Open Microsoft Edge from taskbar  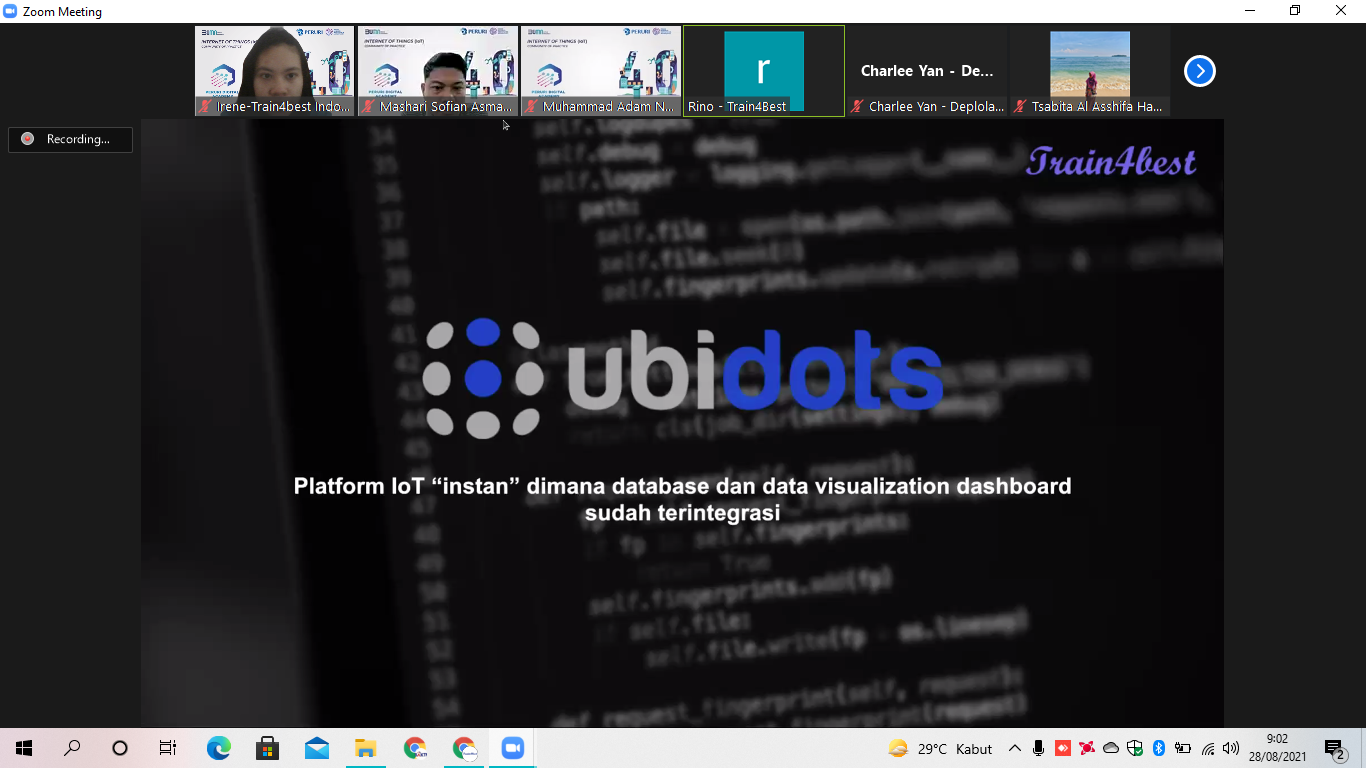[x=218, y=748]
